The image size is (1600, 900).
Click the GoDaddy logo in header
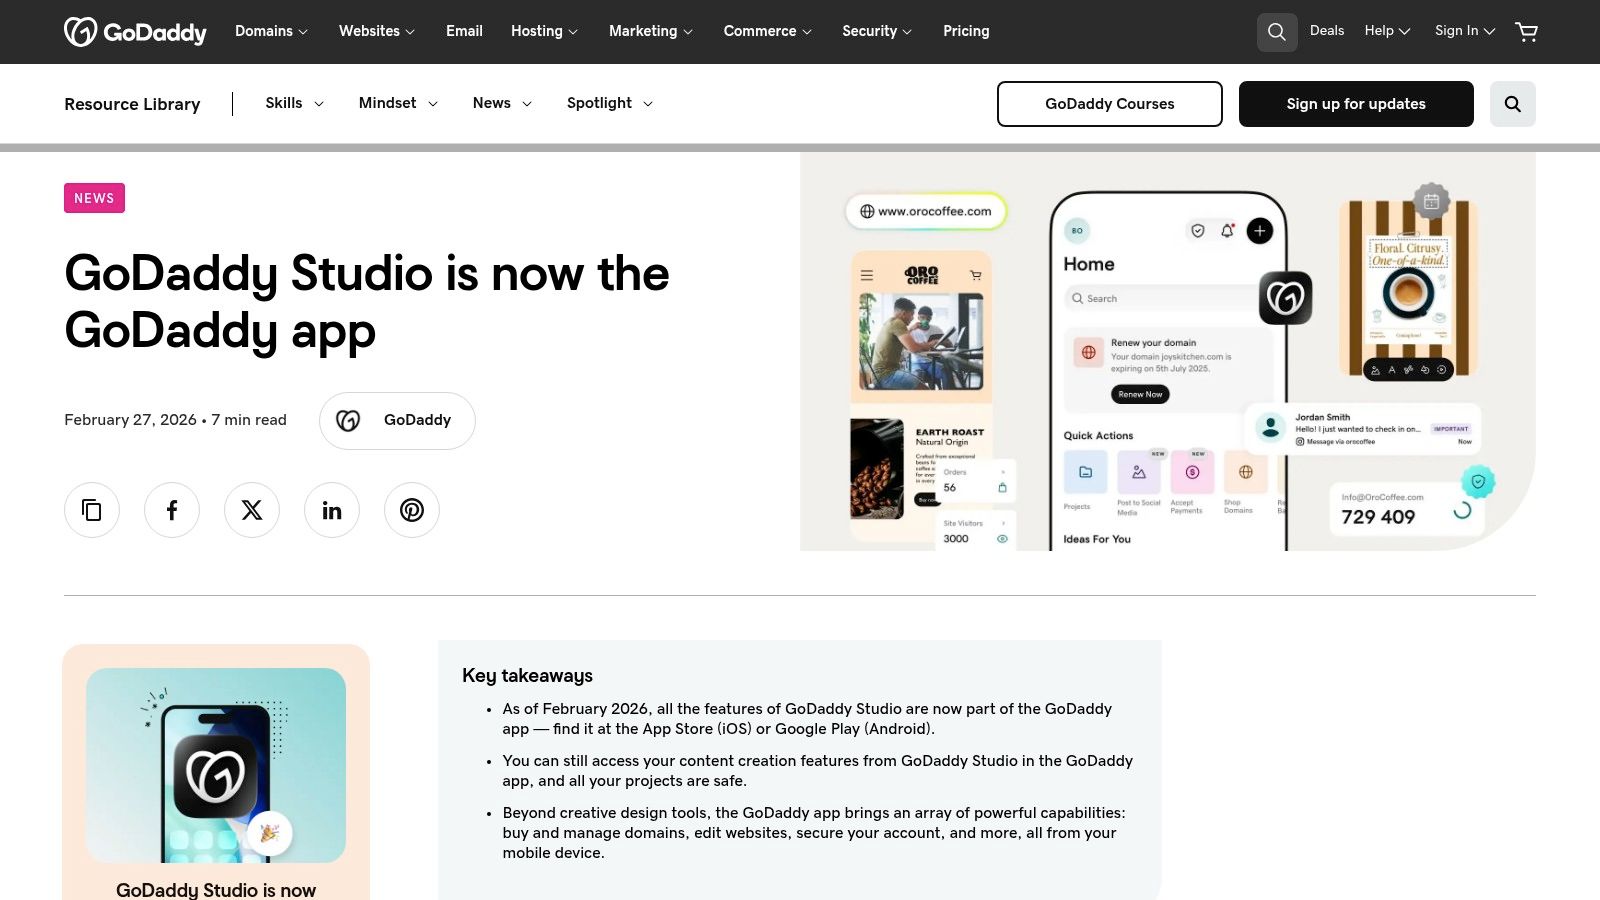(135, 32)
